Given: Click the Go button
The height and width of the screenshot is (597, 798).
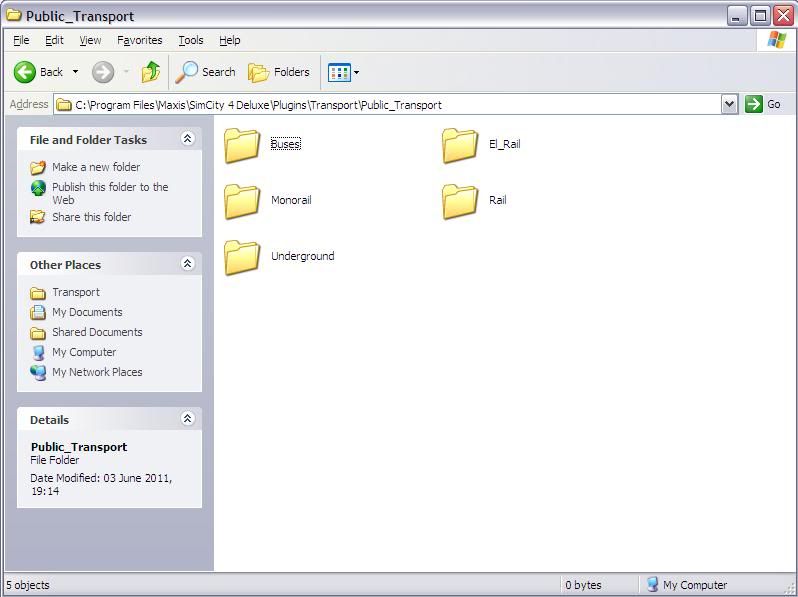Looking at the screenshot, I should click(762, 104).
